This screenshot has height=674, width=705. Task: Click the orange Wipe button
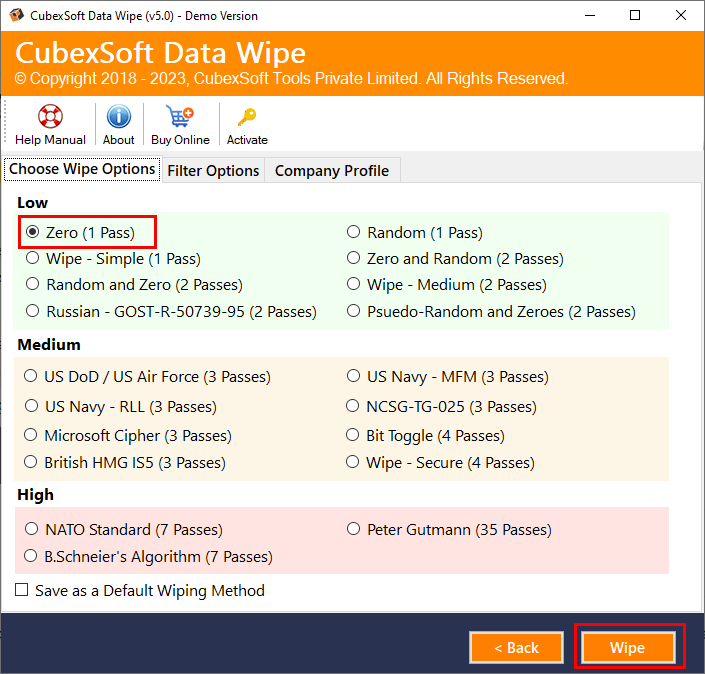(x=628, y=647)
